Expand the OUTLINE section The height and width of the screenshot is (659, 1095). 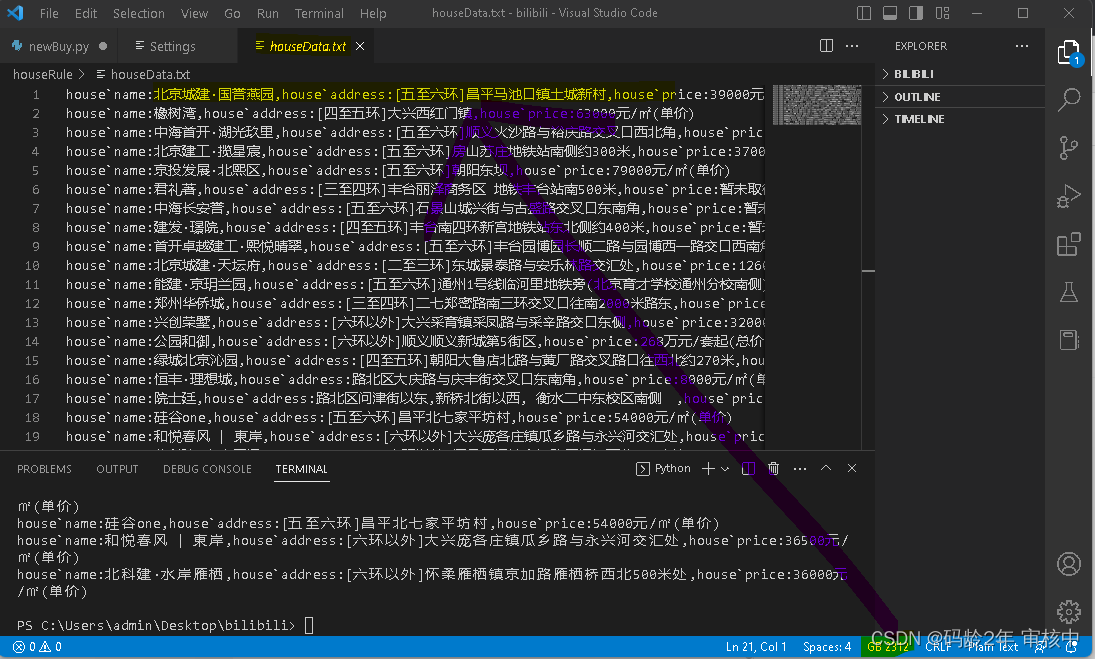[x=960, y=97]
